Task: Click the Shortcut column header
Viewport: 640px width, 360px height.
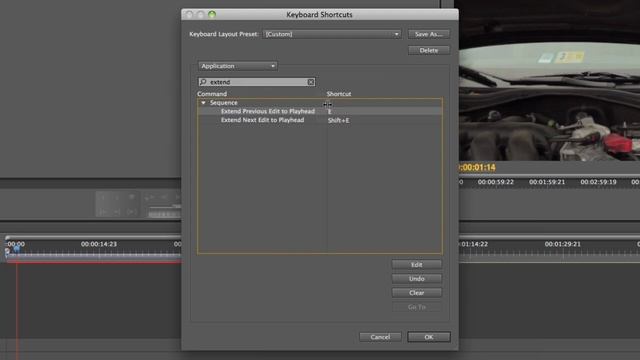Action: click(x=339, y=94)
